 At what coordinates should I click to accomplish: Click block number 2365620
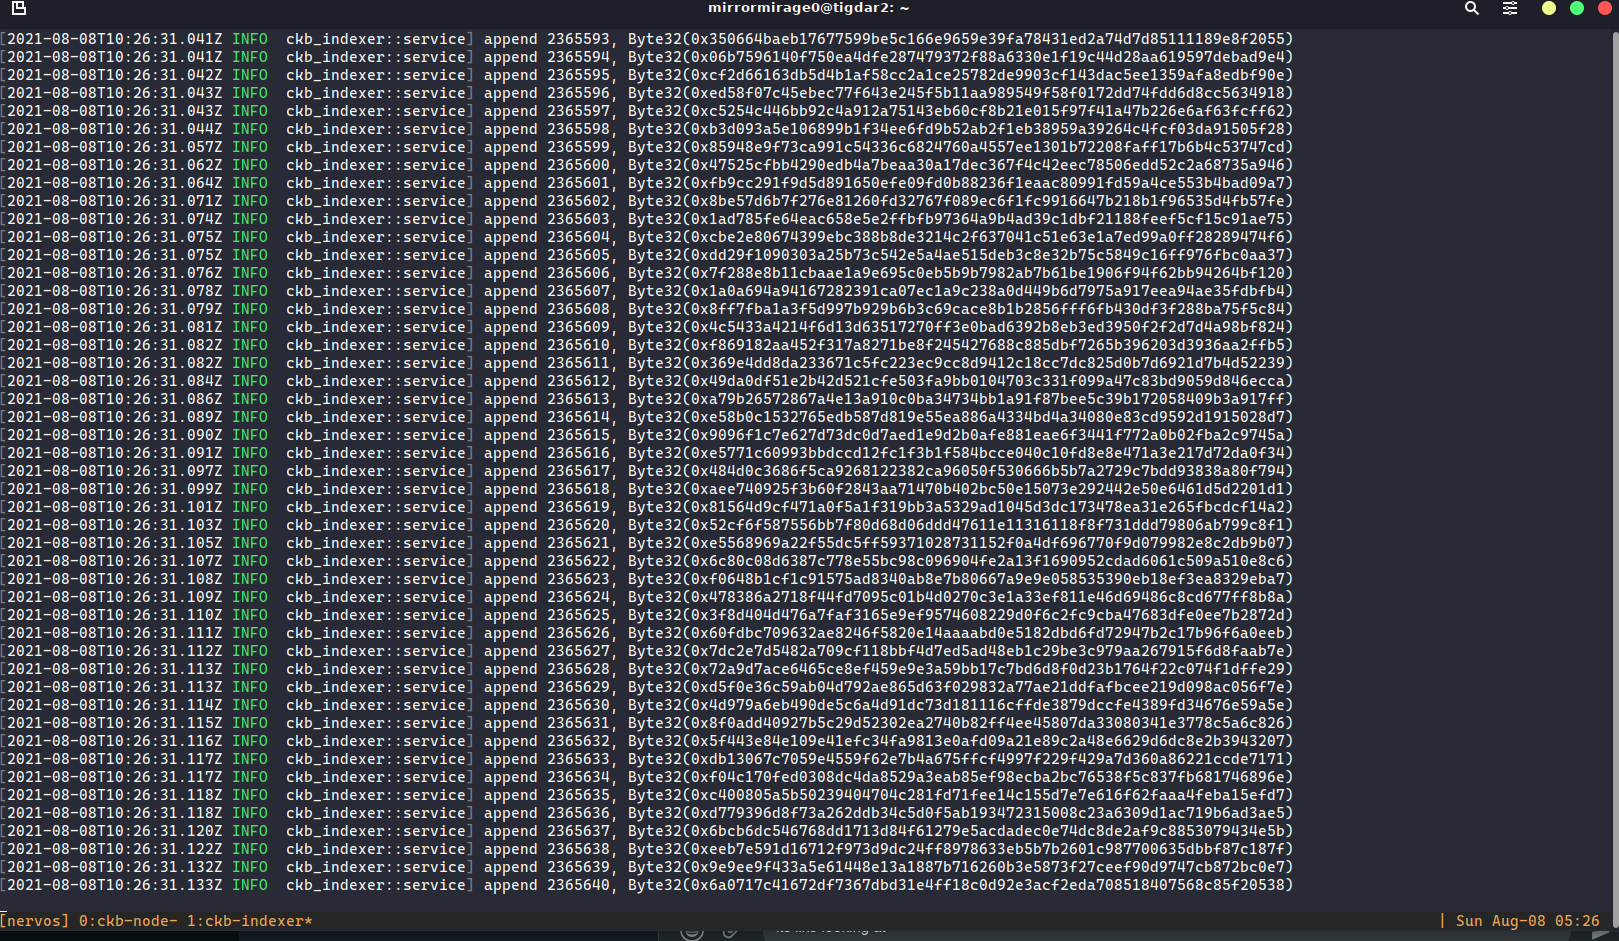578,525
